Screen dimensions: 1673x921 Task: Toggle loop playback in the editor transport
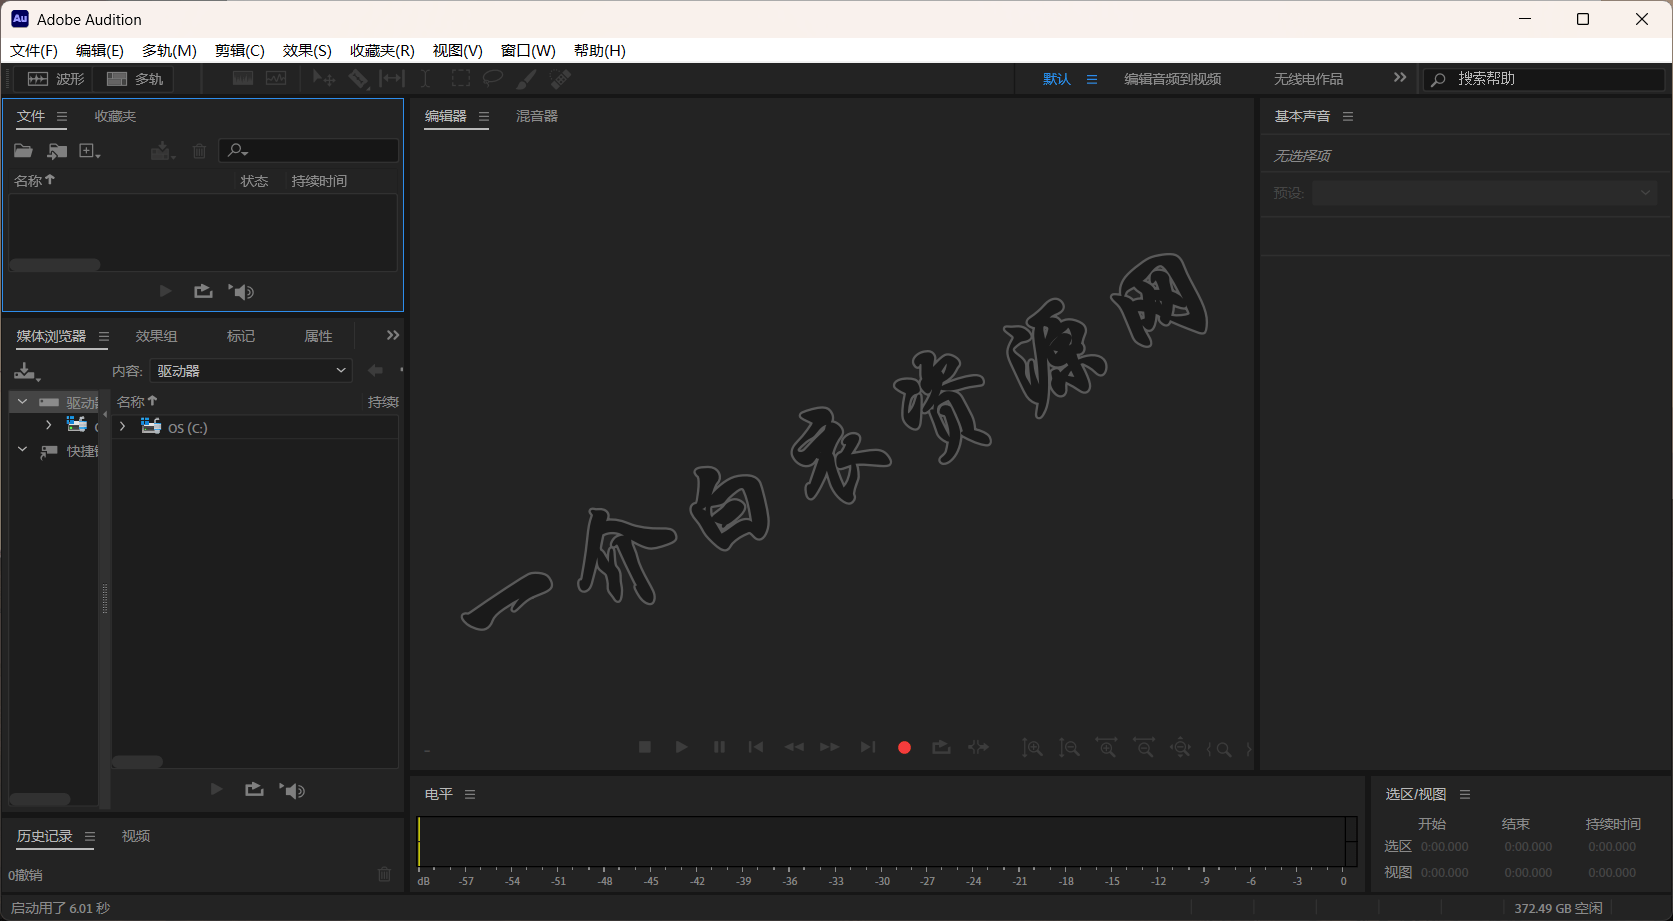(941, 747)
